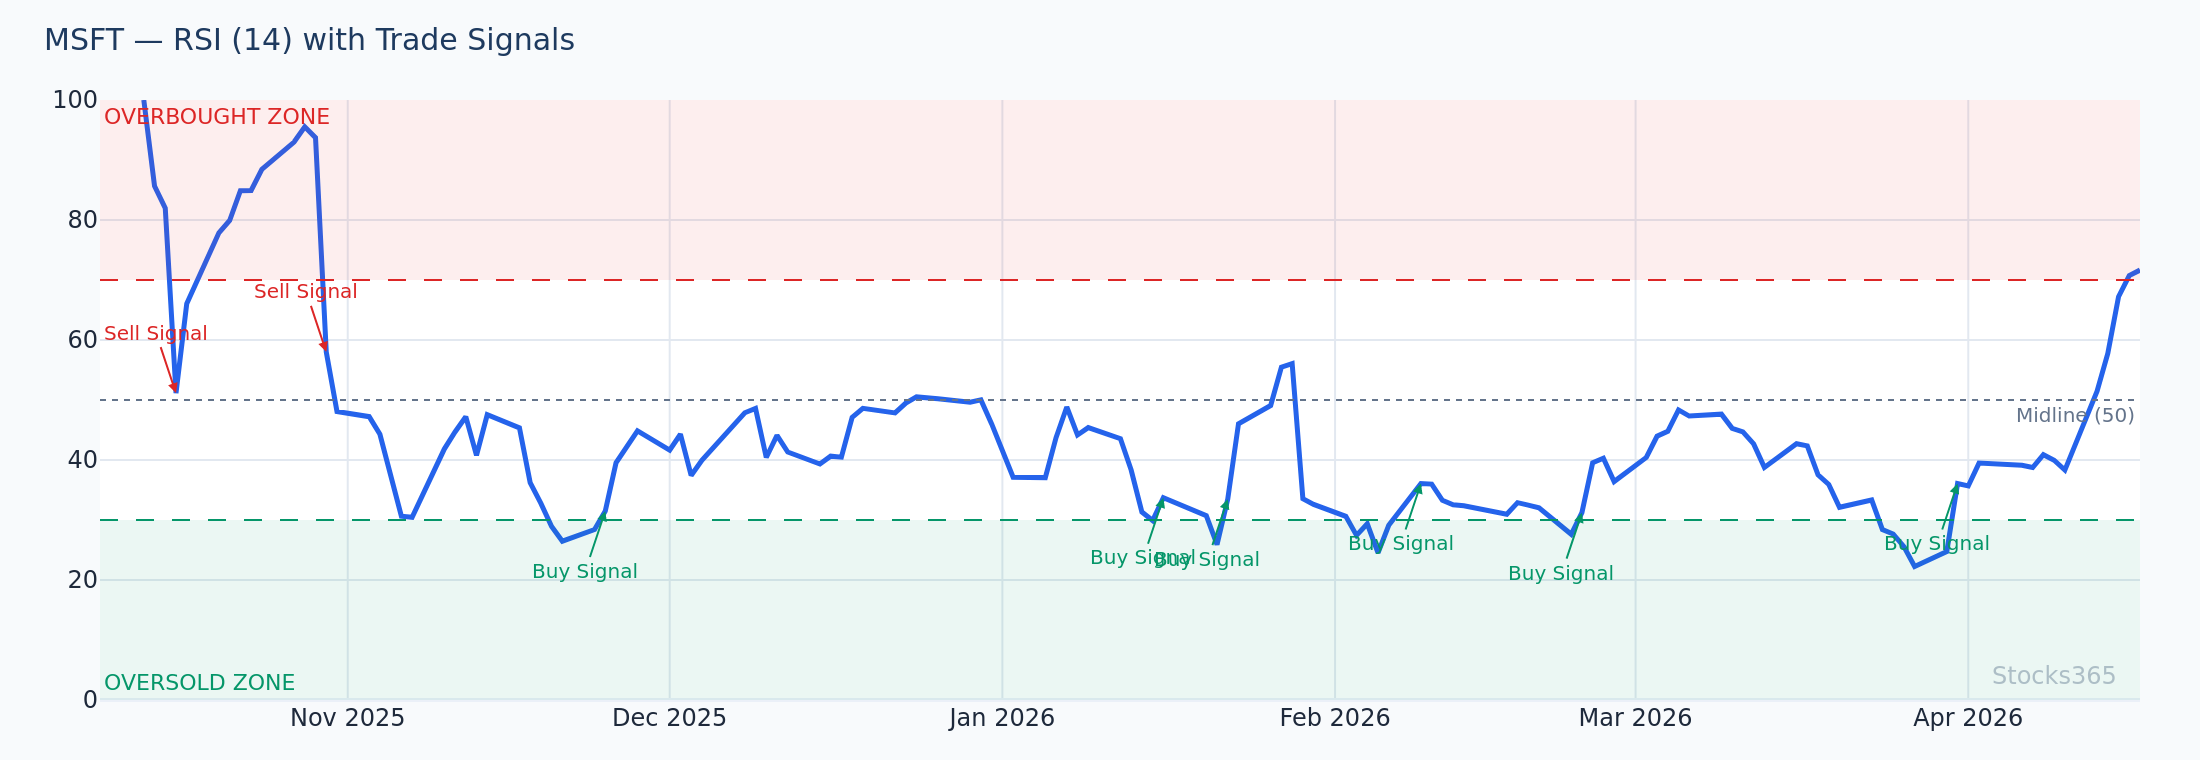Select the Apr 2026 axis label
This screenshot has width=2200, height=760.
click(x=1967, y=719)
